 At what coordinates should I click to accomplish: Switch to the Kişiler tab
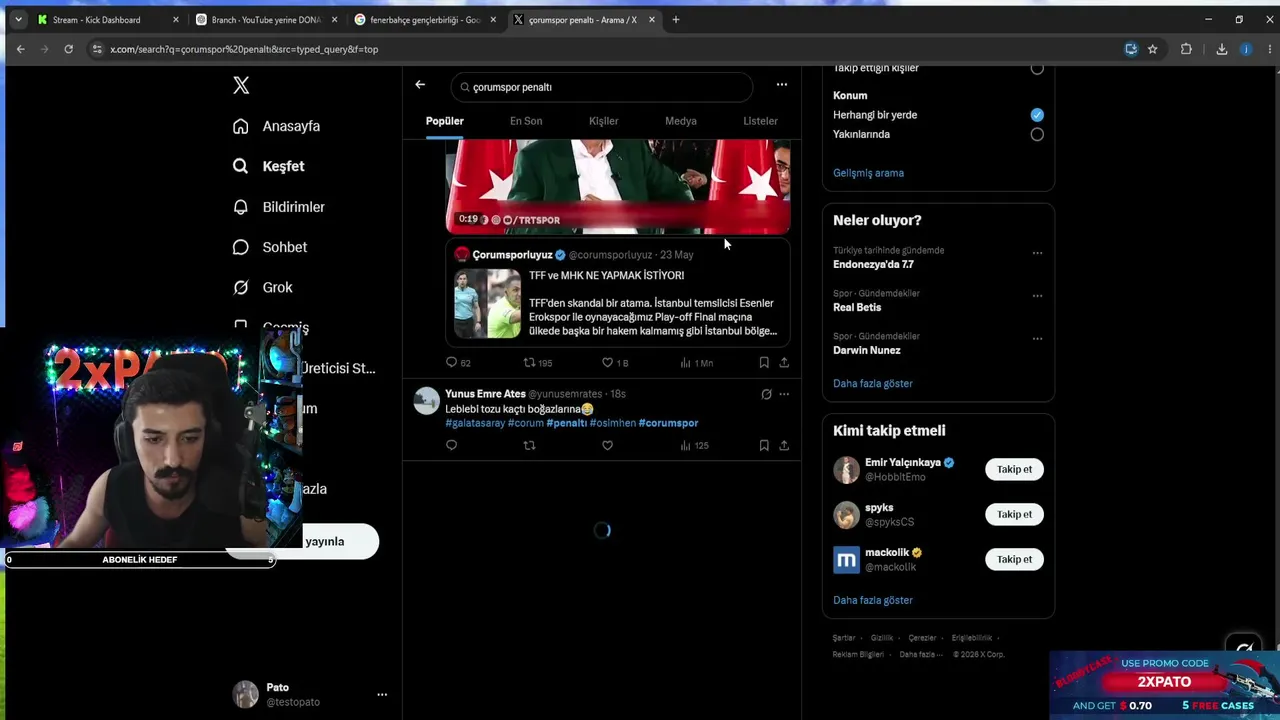click(x=603, y=121)
